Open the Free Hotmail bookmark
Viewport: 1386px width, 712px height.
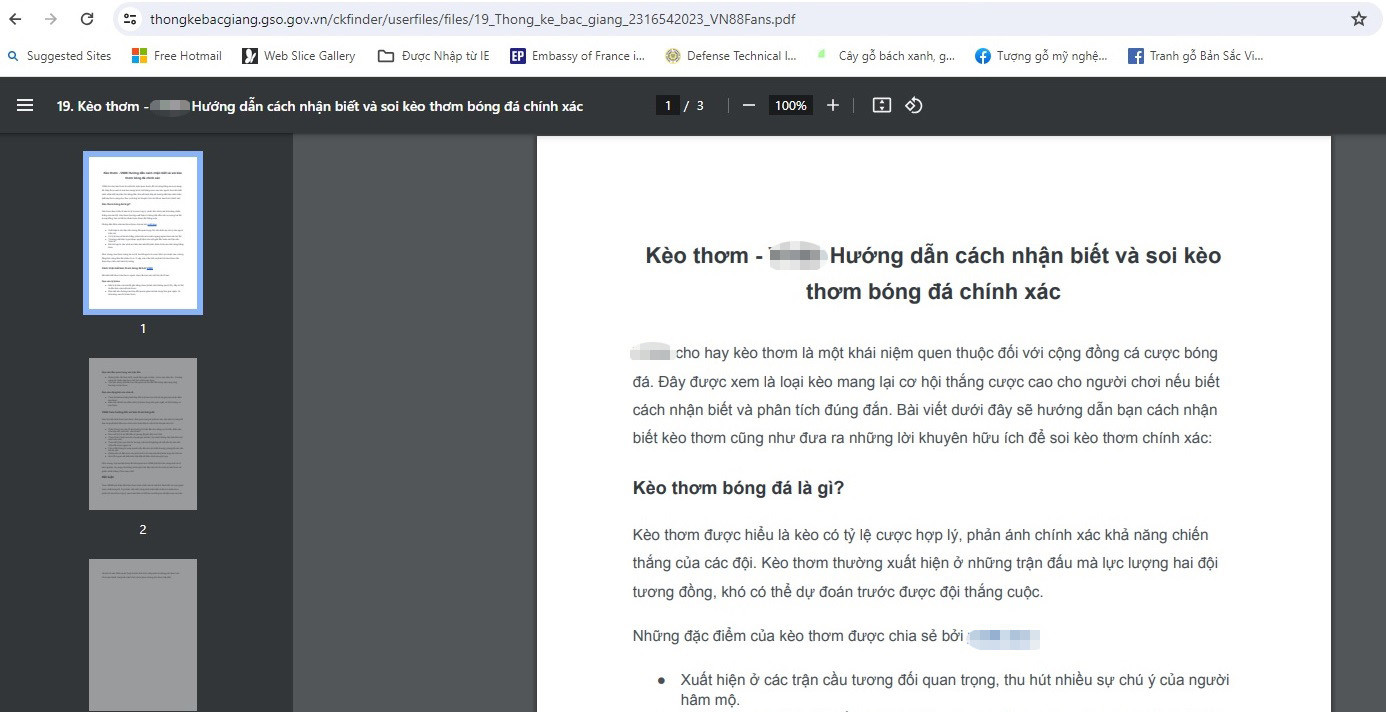[x=175, y=56]
